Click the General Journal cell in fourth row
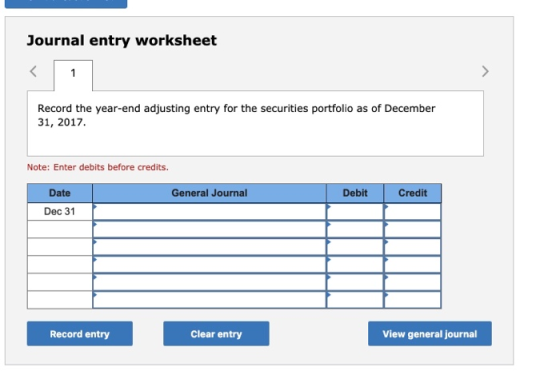The height and width of the screenshot is (375, 560). [x=209, y=264]
